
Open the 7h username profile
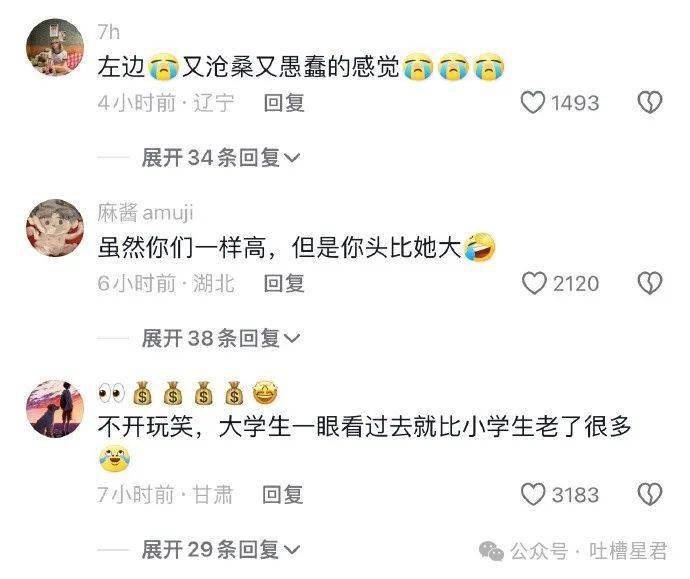click(108, 32)
